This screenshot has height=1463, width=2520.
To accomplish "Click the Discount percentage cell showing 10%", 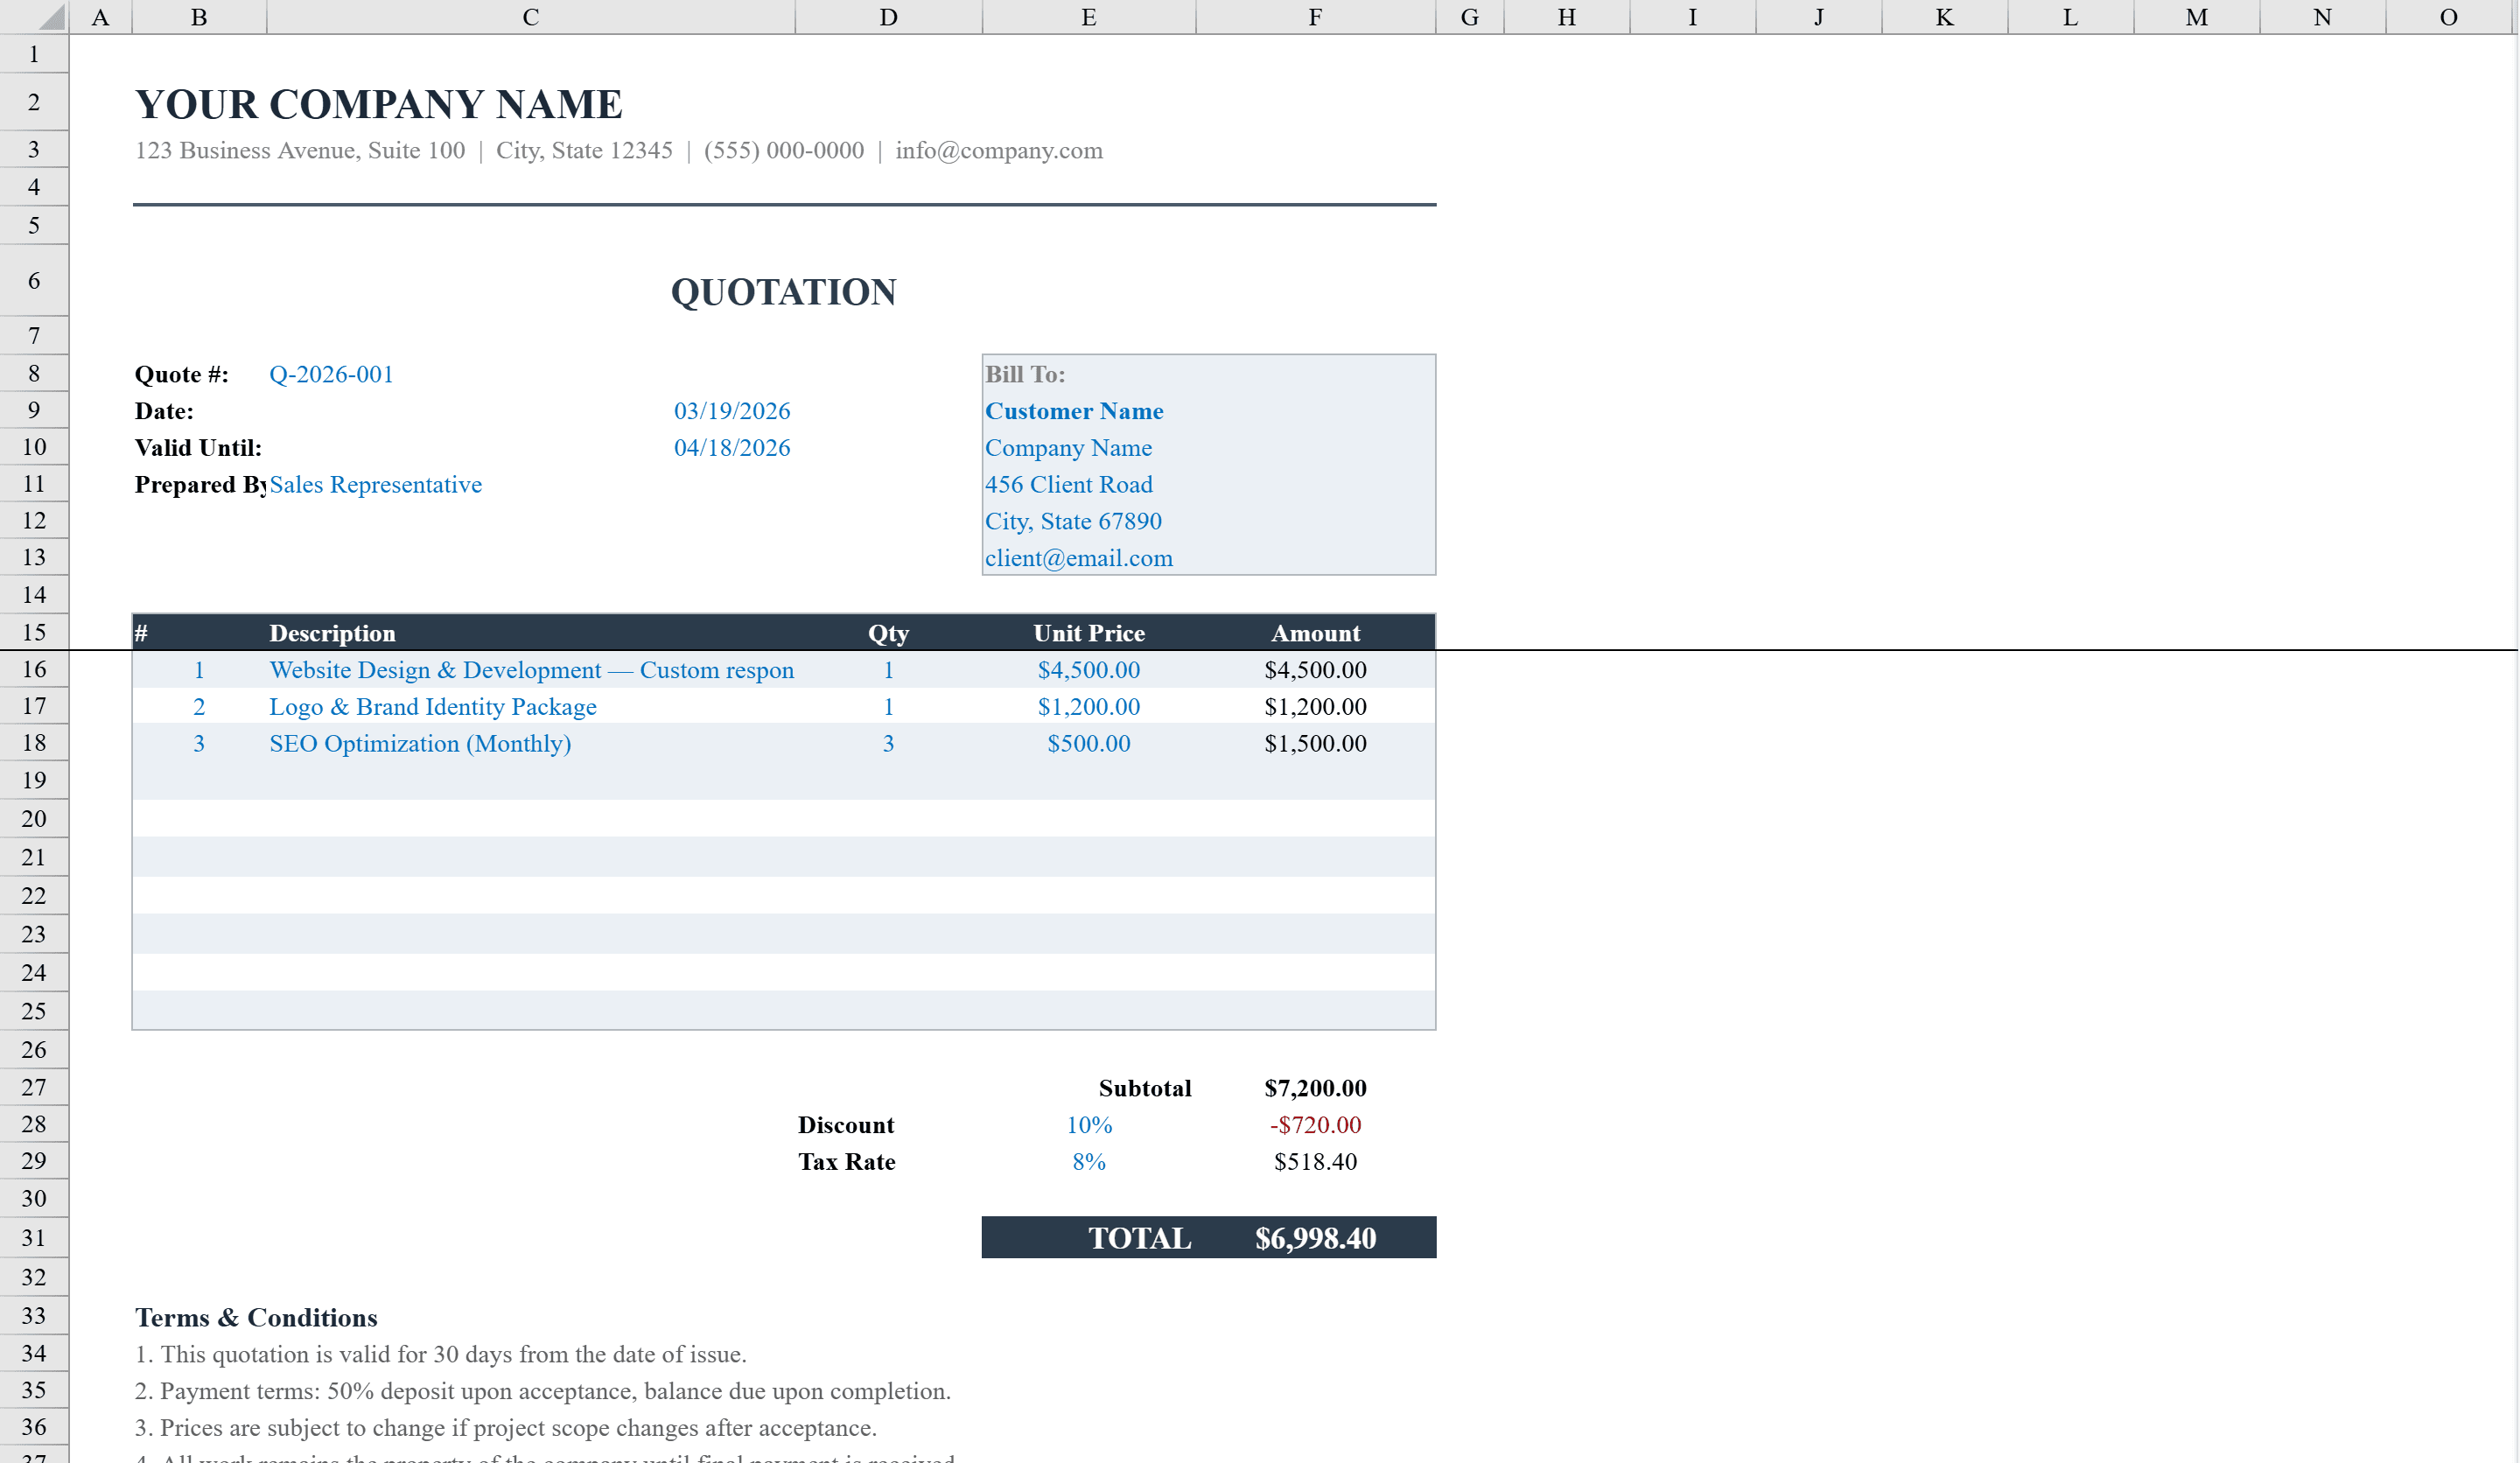I will coord(1088,1124).
